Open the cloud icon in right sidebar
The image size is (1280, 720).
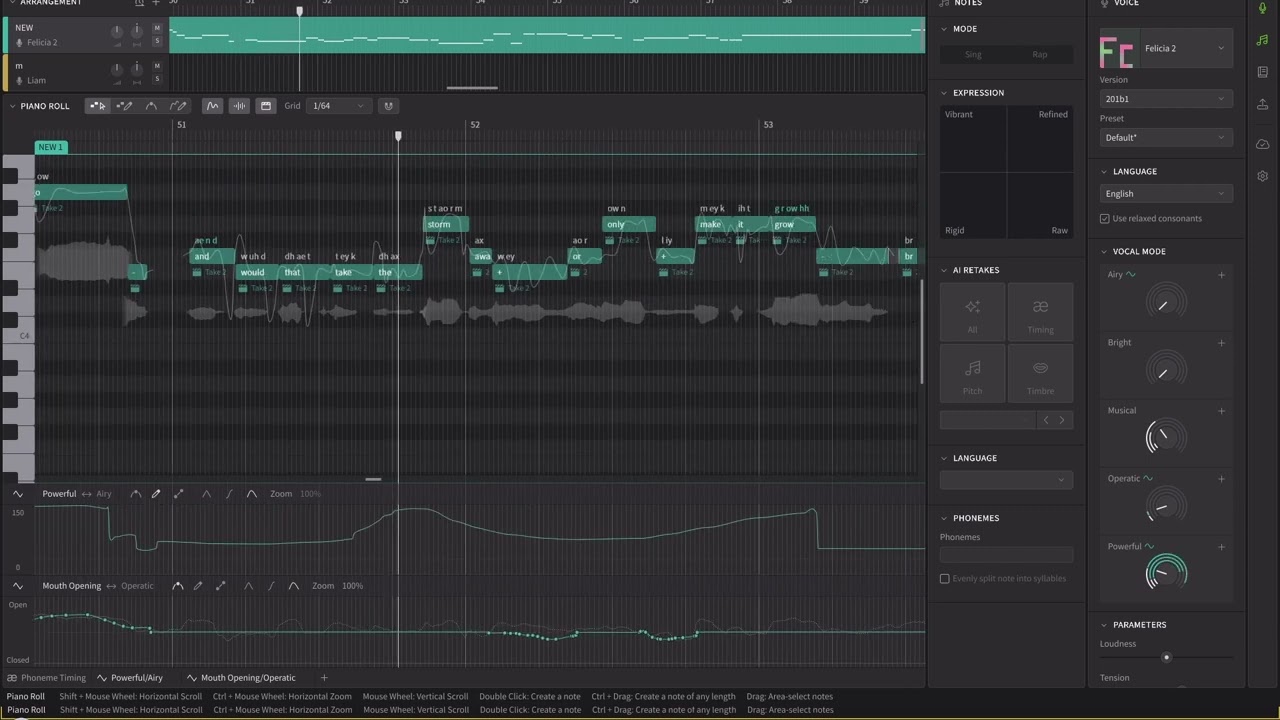[x=1263, y=144]
